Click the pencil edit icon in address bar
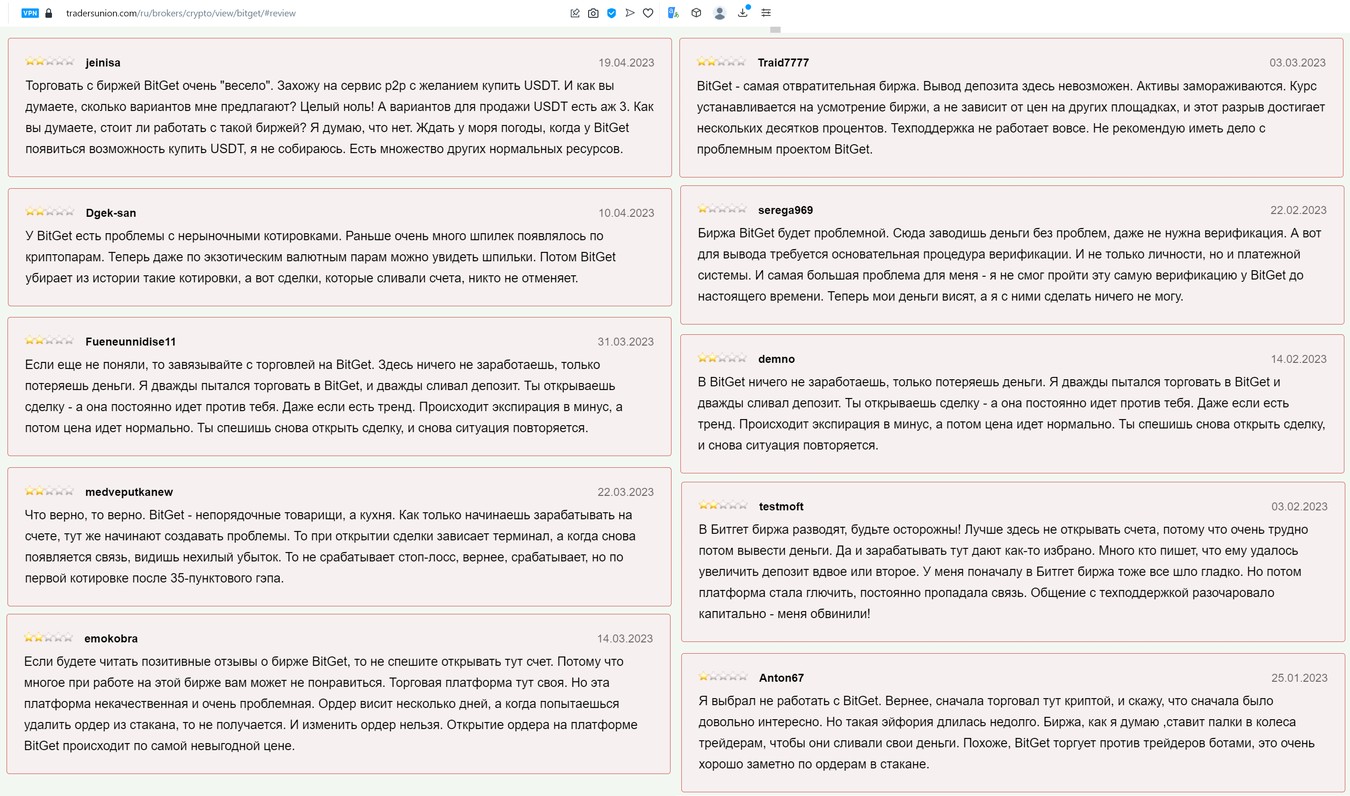Viewport: 1350px width, 796px height. [x=575, y=13]
